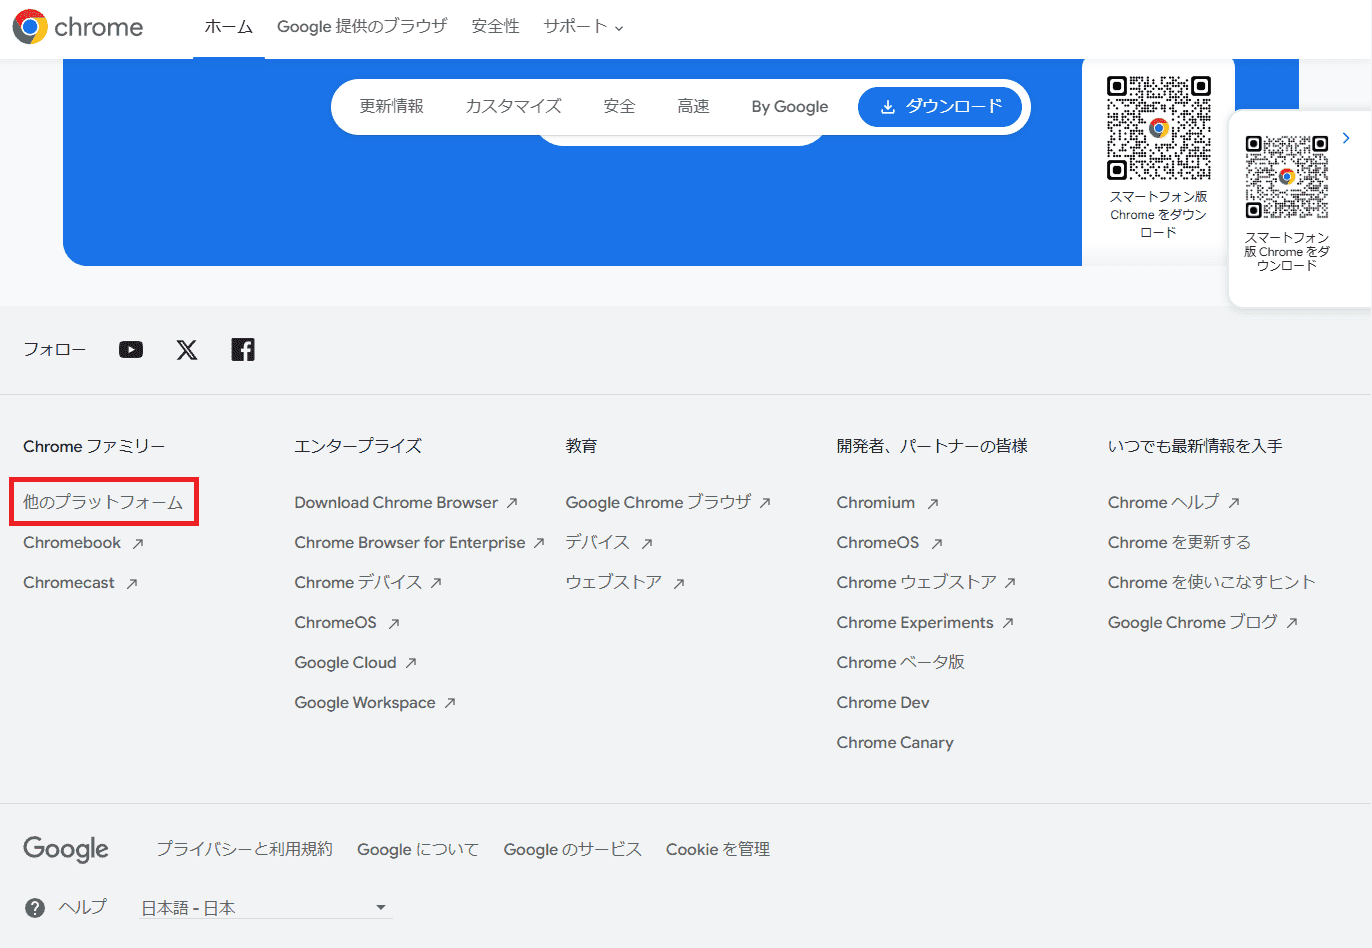Open the 日本語 - 日本 language dropdown
This screenshot has height=948, width=1372.
click(x=266, y=908)
